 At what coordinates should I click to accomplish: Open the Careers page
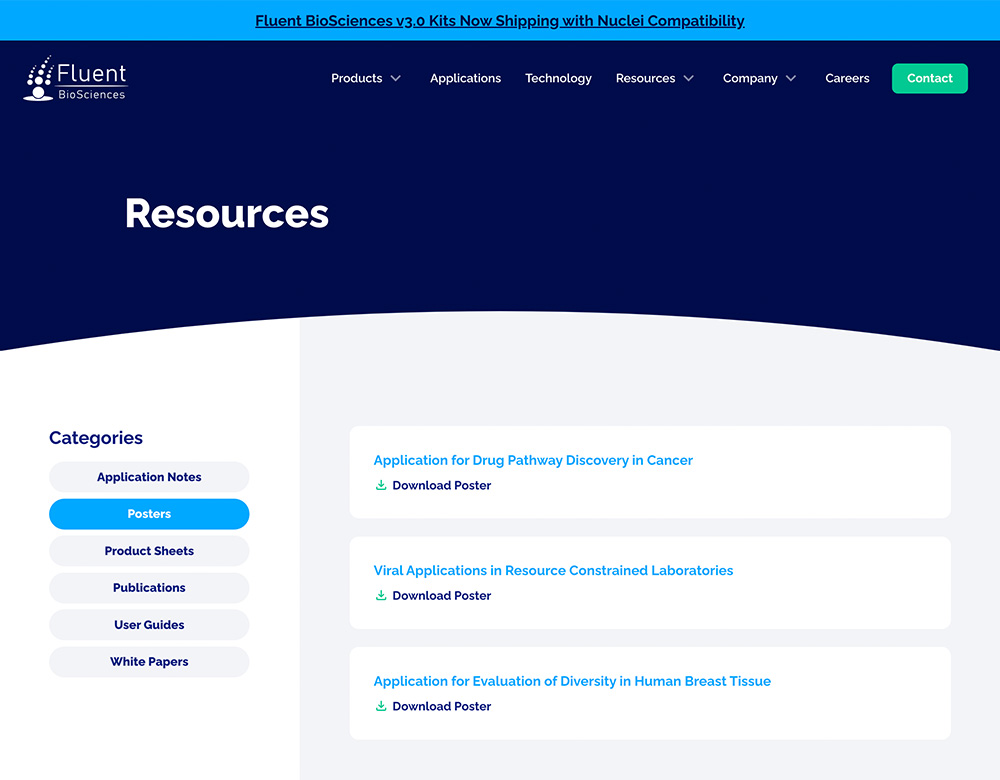coord(847,78)
